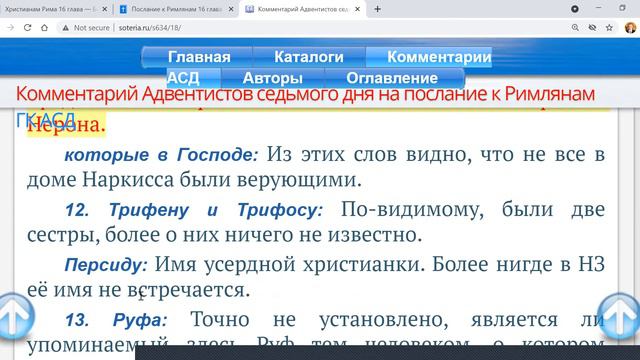Click the left scroll-to-top arrow button
Viewport: 640px width, 360px height.
tap(16, 317)
